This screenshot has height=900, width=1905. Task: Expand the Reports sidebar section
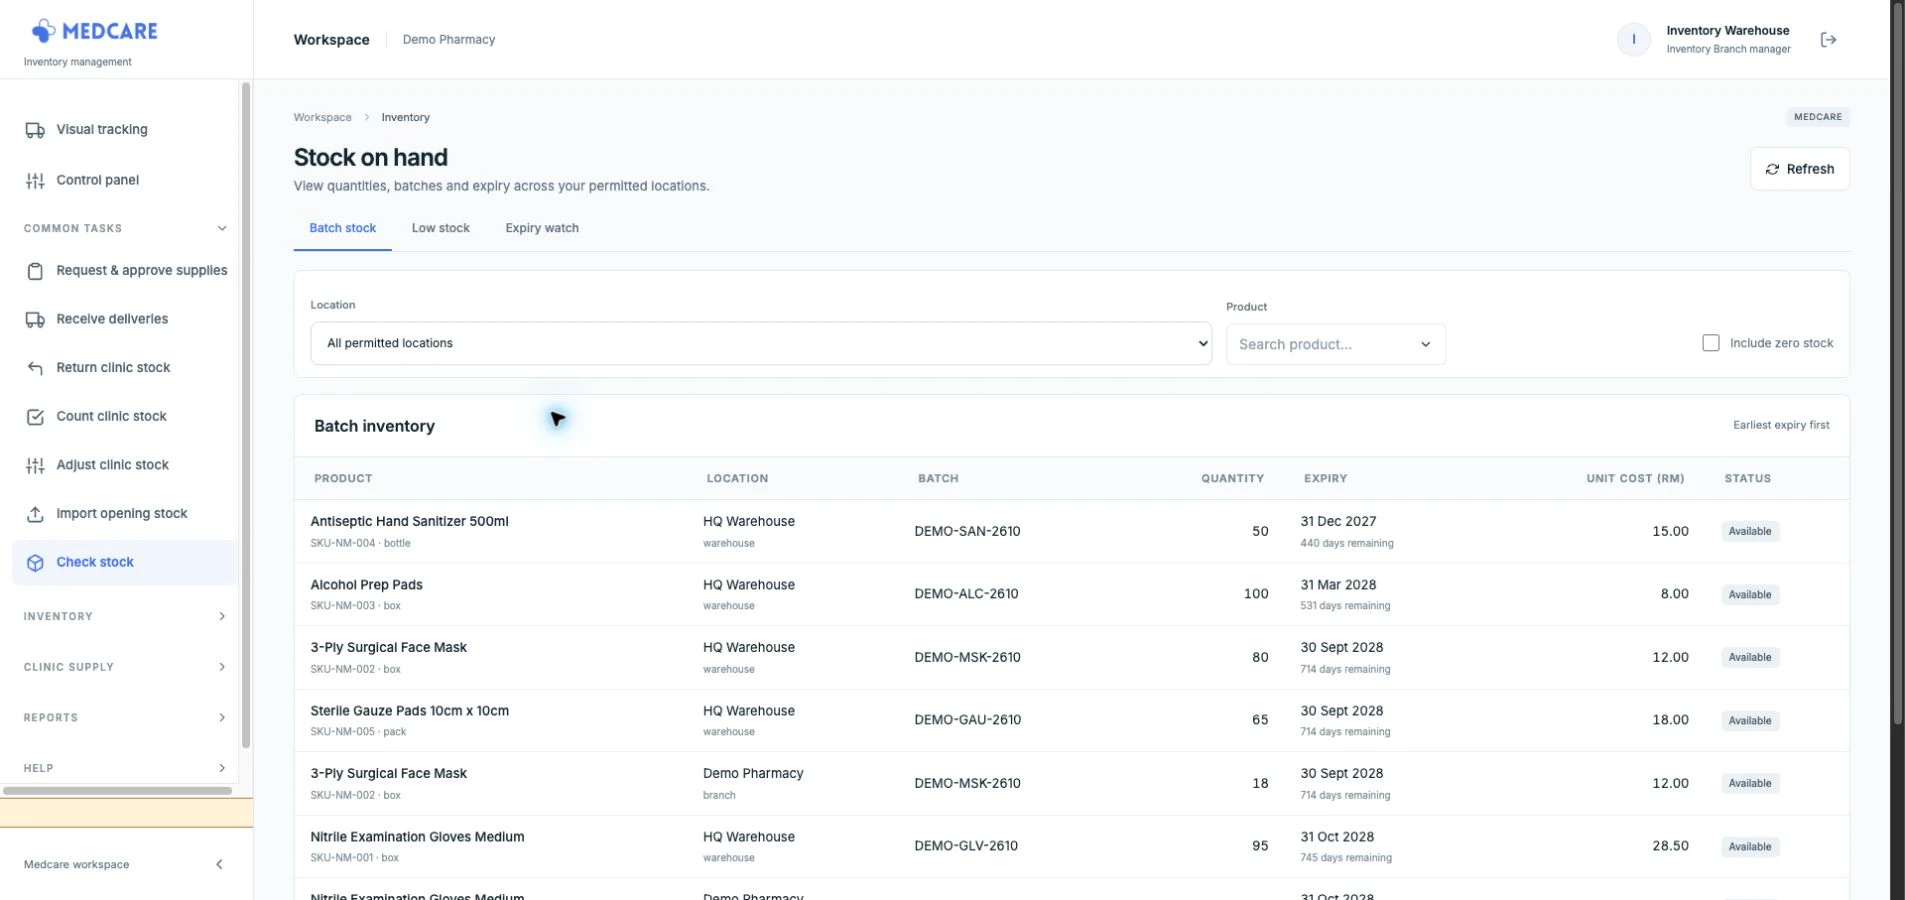point(125,717)
